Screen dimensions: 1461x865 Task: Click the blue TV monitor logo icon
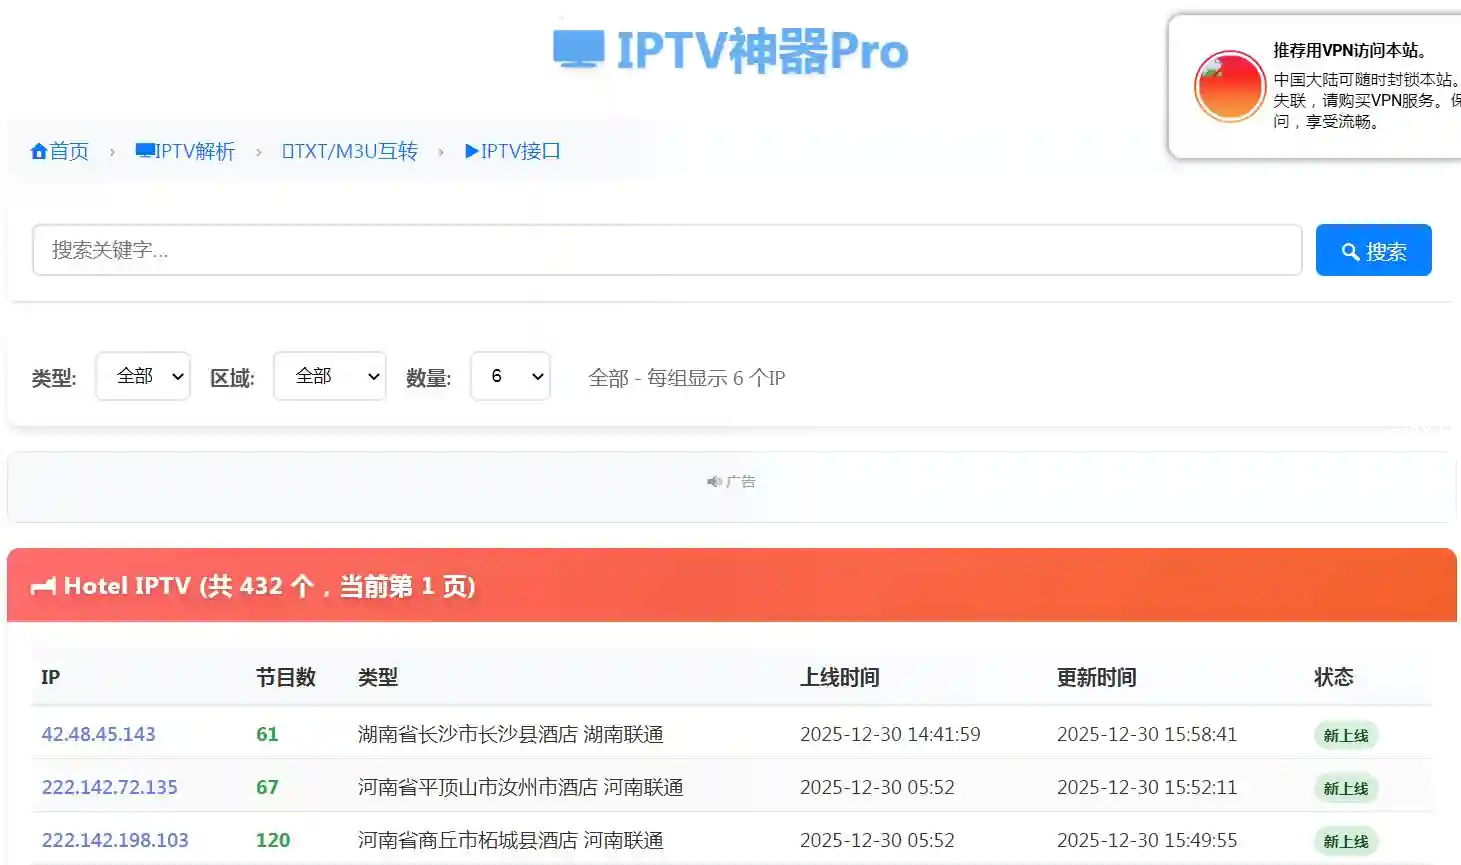coord(578,49)
